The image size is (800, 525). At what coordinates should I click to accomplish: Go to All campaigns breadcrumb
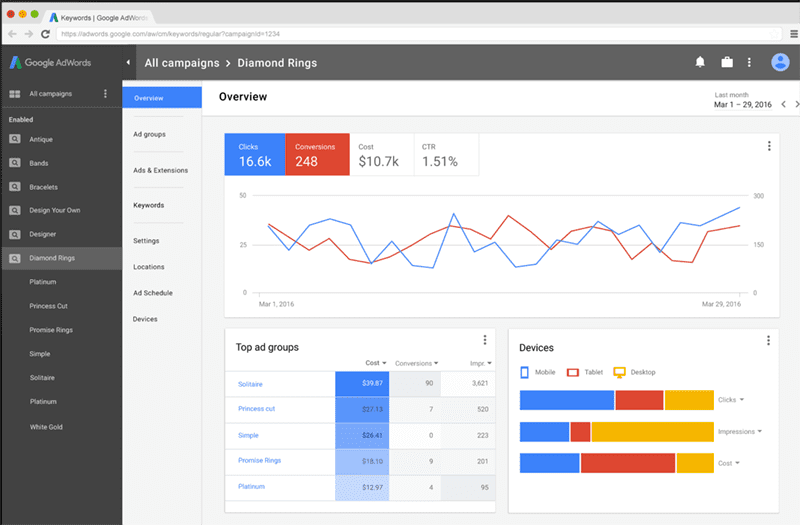(181, 63)
